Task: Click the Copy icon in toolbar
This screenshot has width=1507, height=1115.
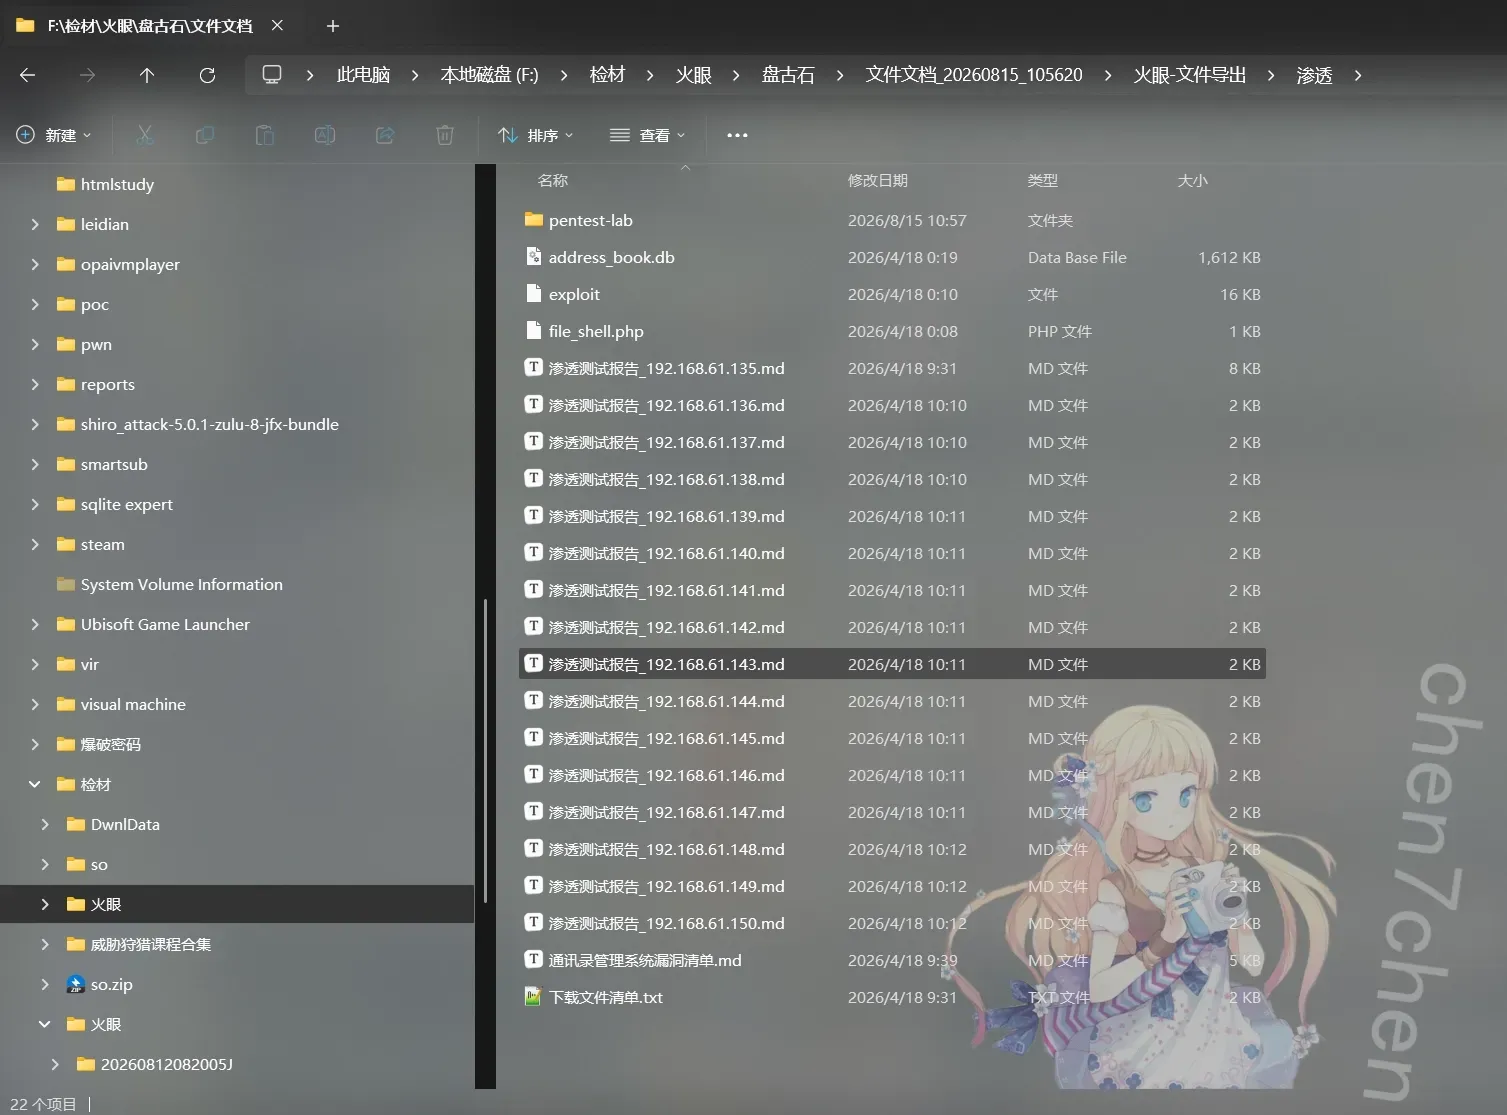Action: (205, 135)
